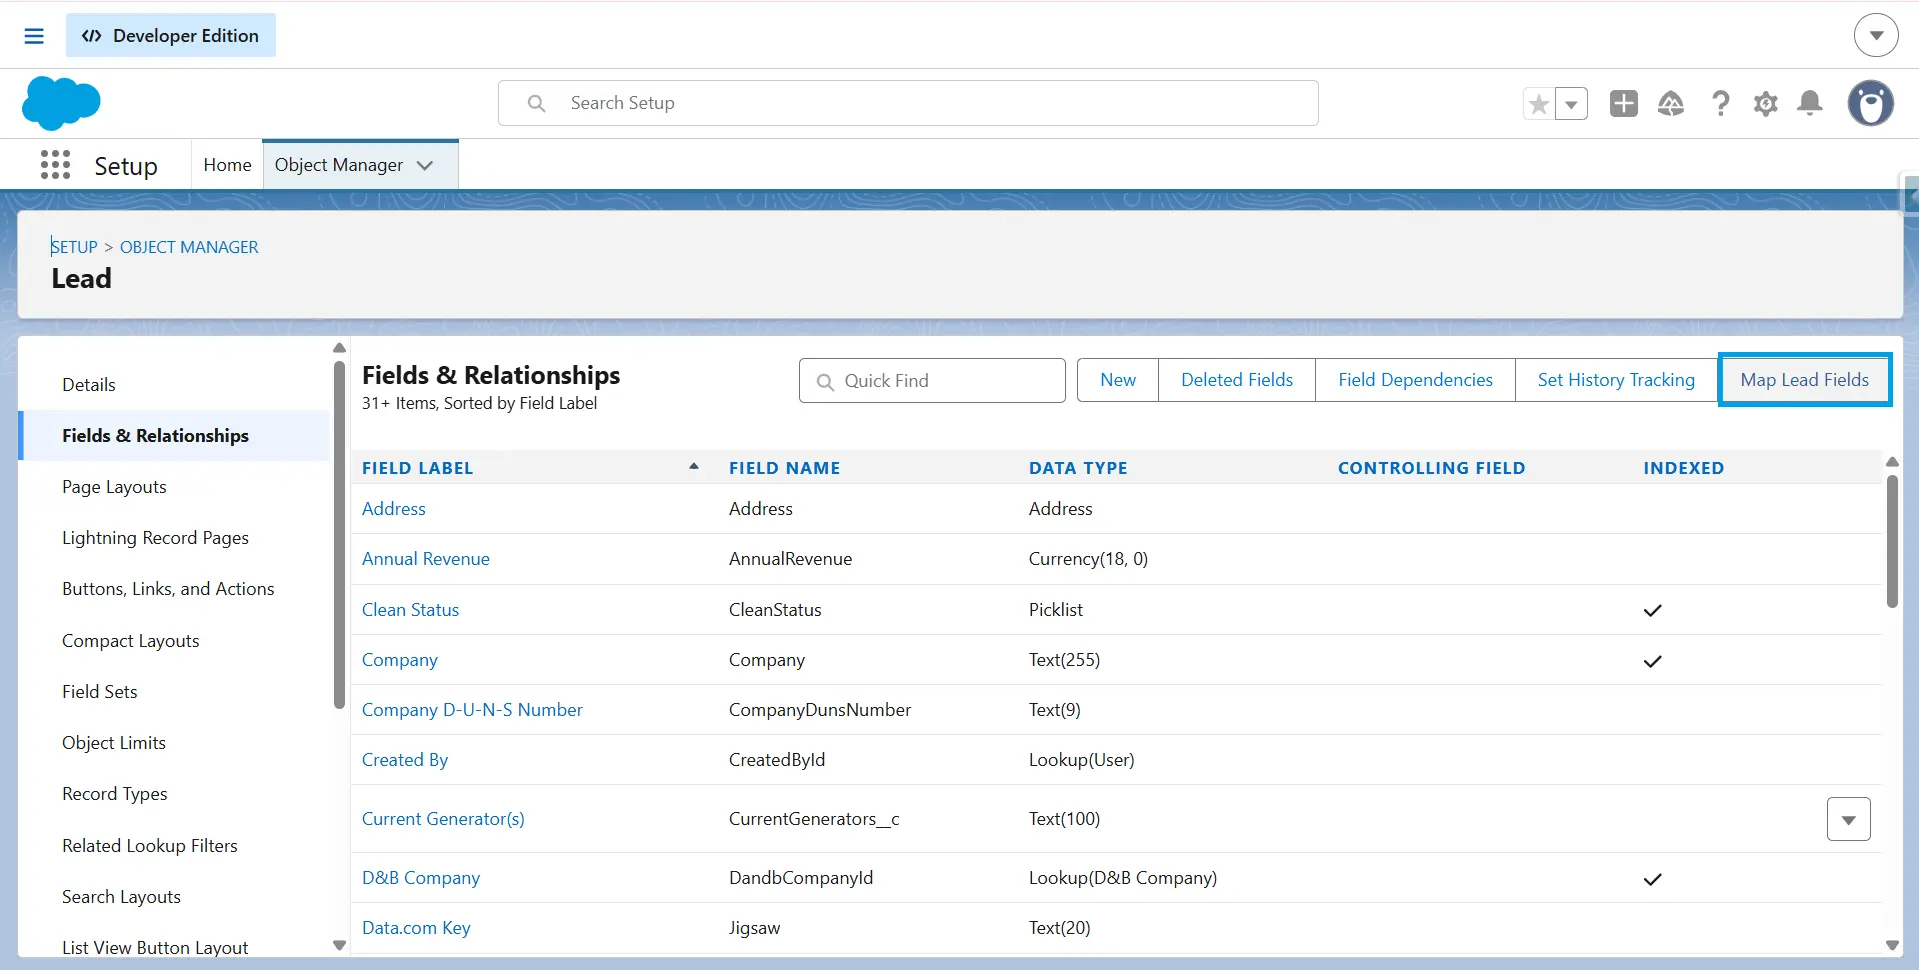Open the global actions plus icon
Screen dimensions: 1919x970
1623,103
